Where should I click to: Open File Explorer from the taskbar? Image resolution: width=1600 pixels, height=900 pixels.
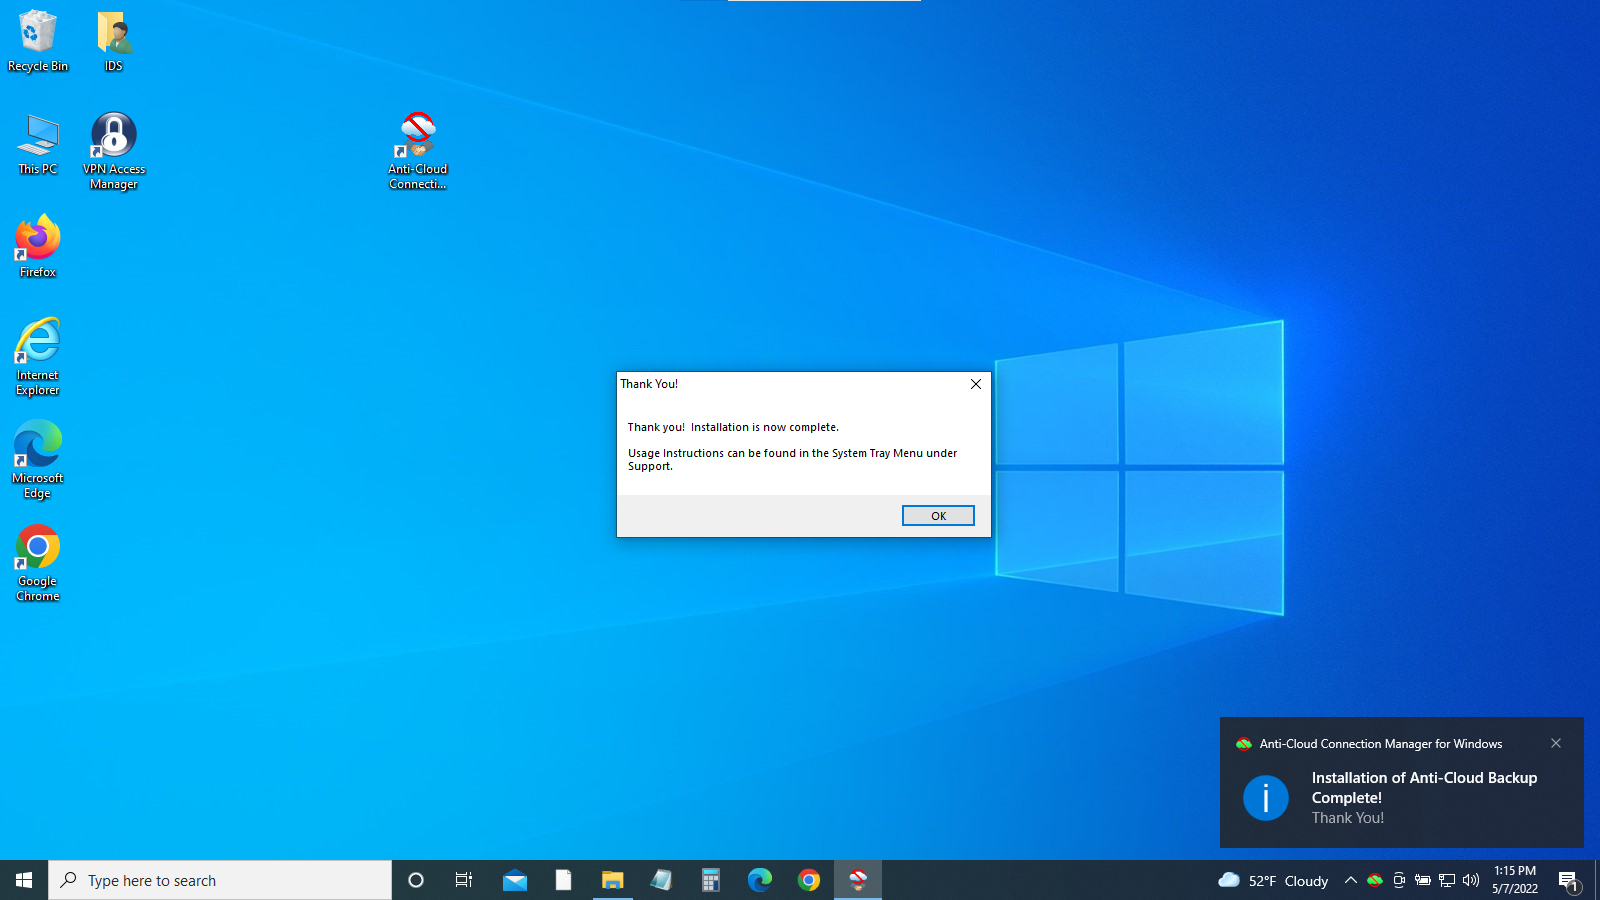click(x=612, y=880)
